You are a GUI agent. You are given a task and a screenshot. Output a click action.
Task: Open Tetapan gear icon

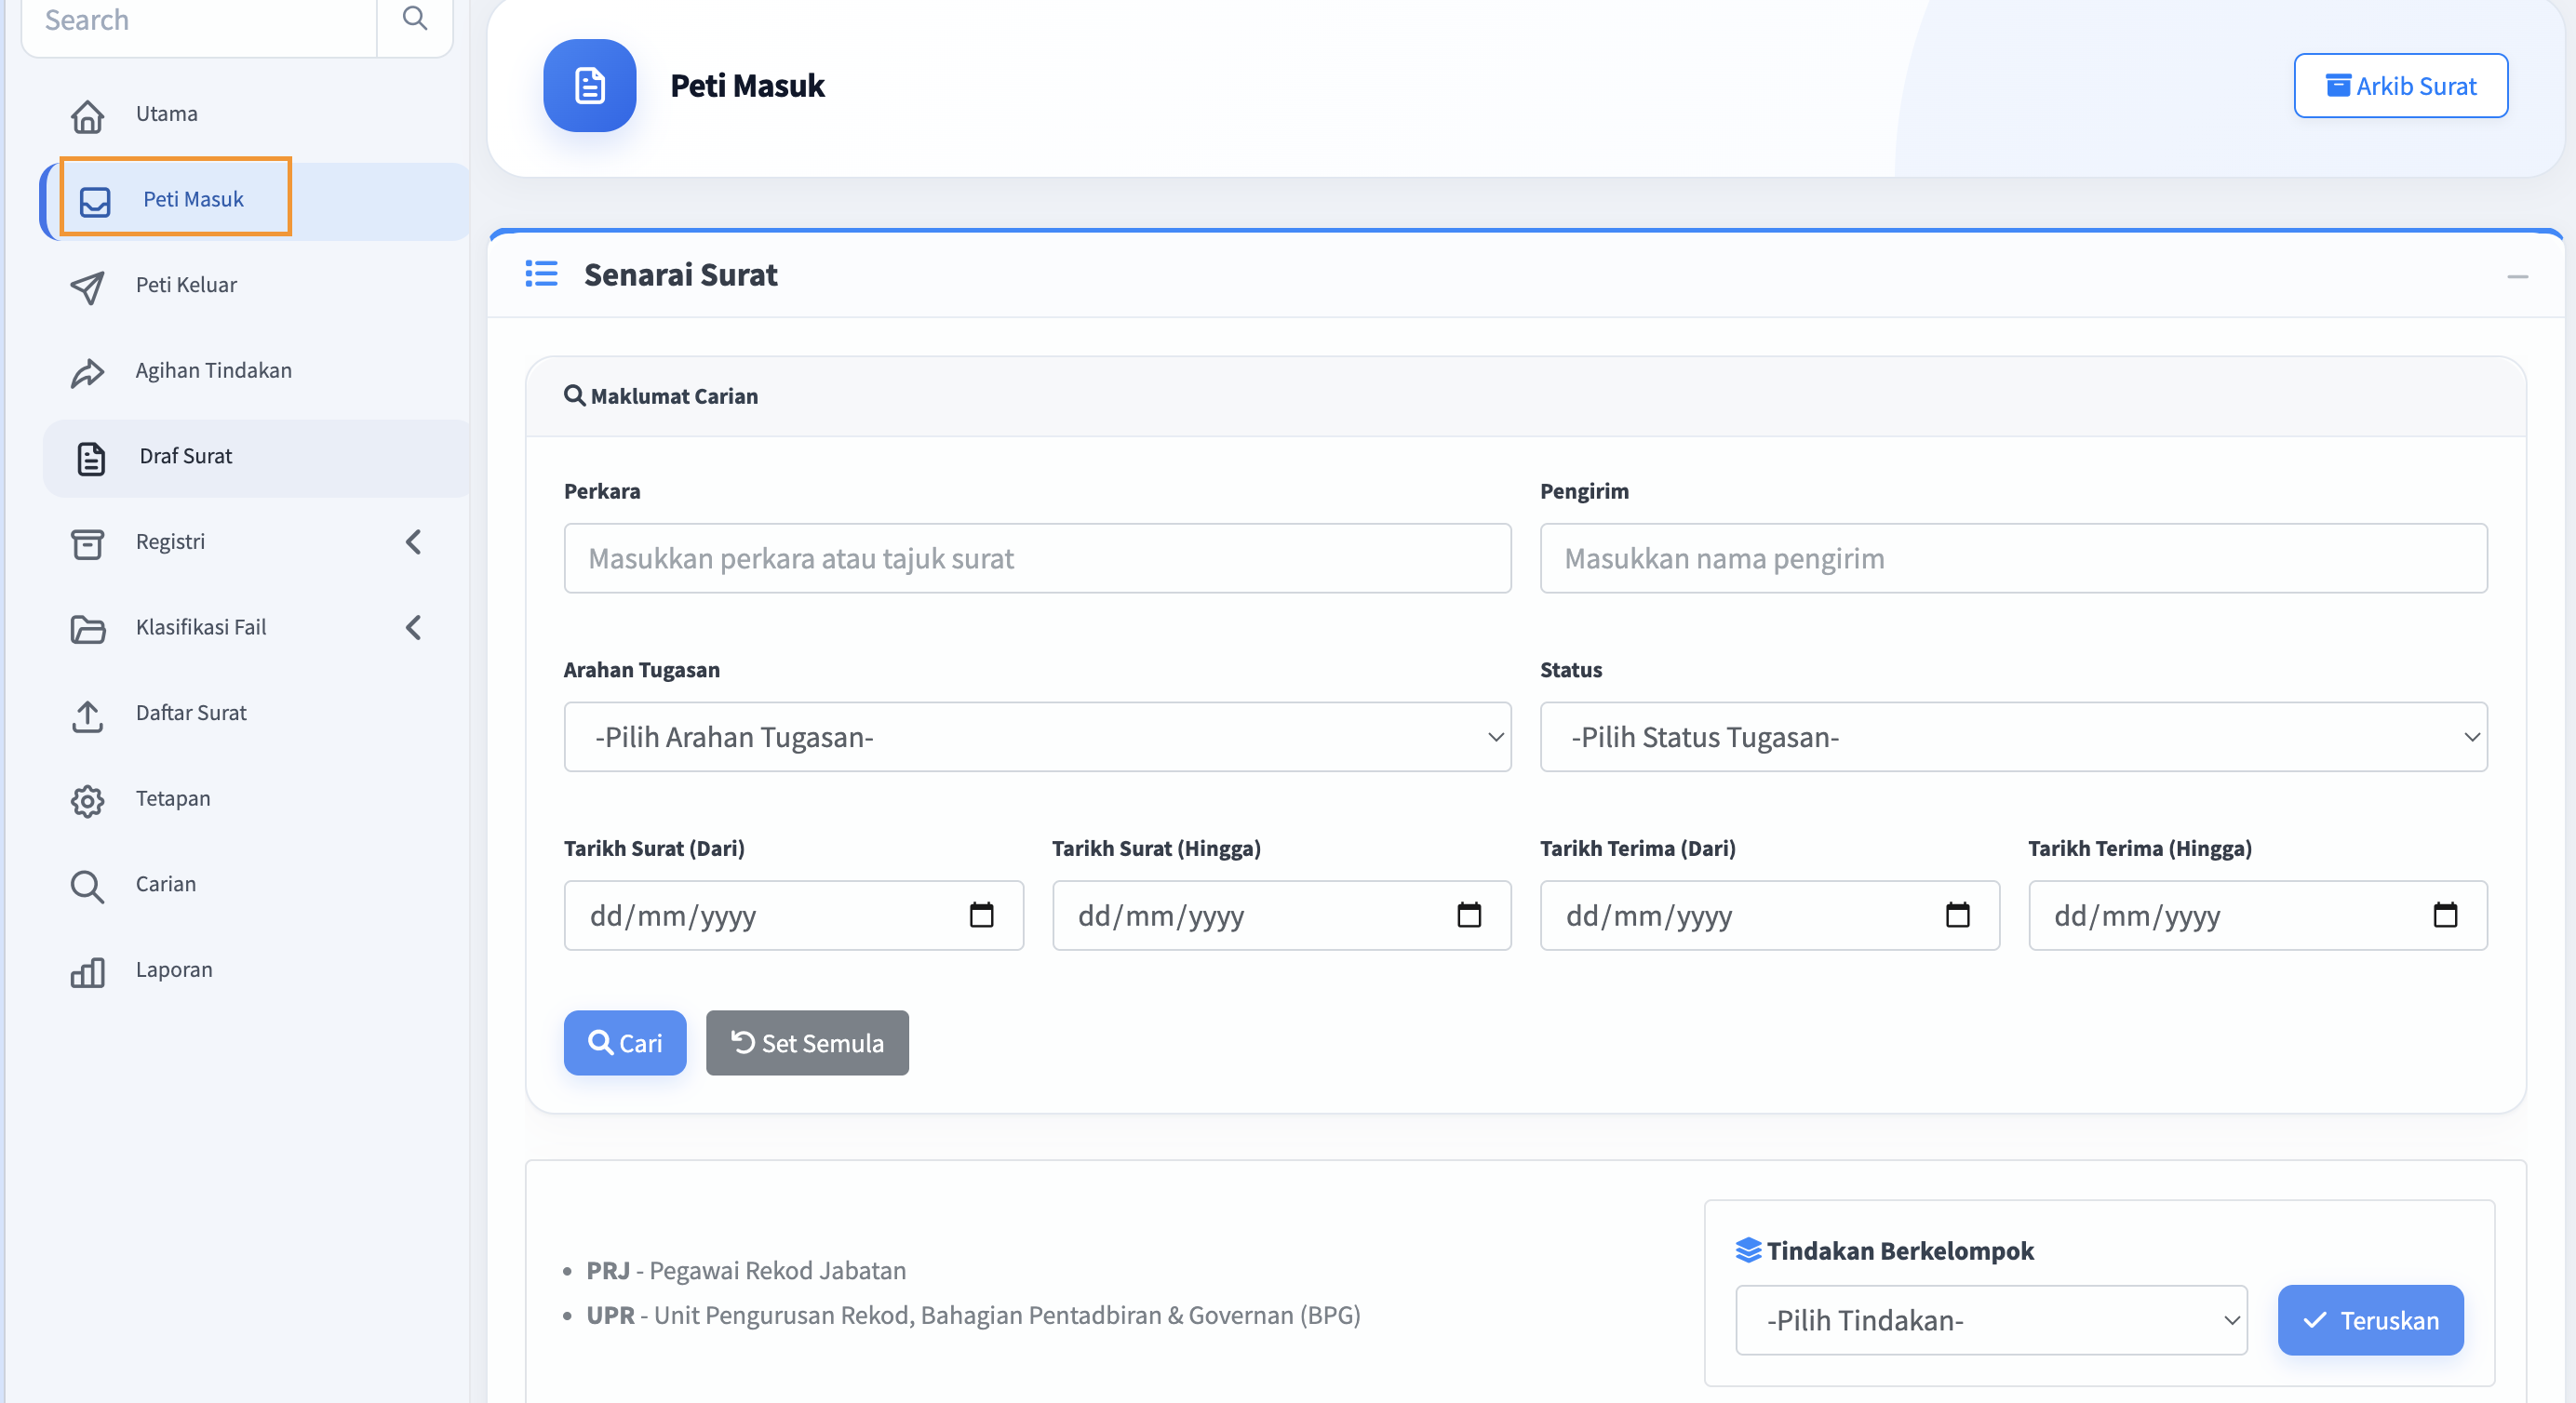point(88,800)
